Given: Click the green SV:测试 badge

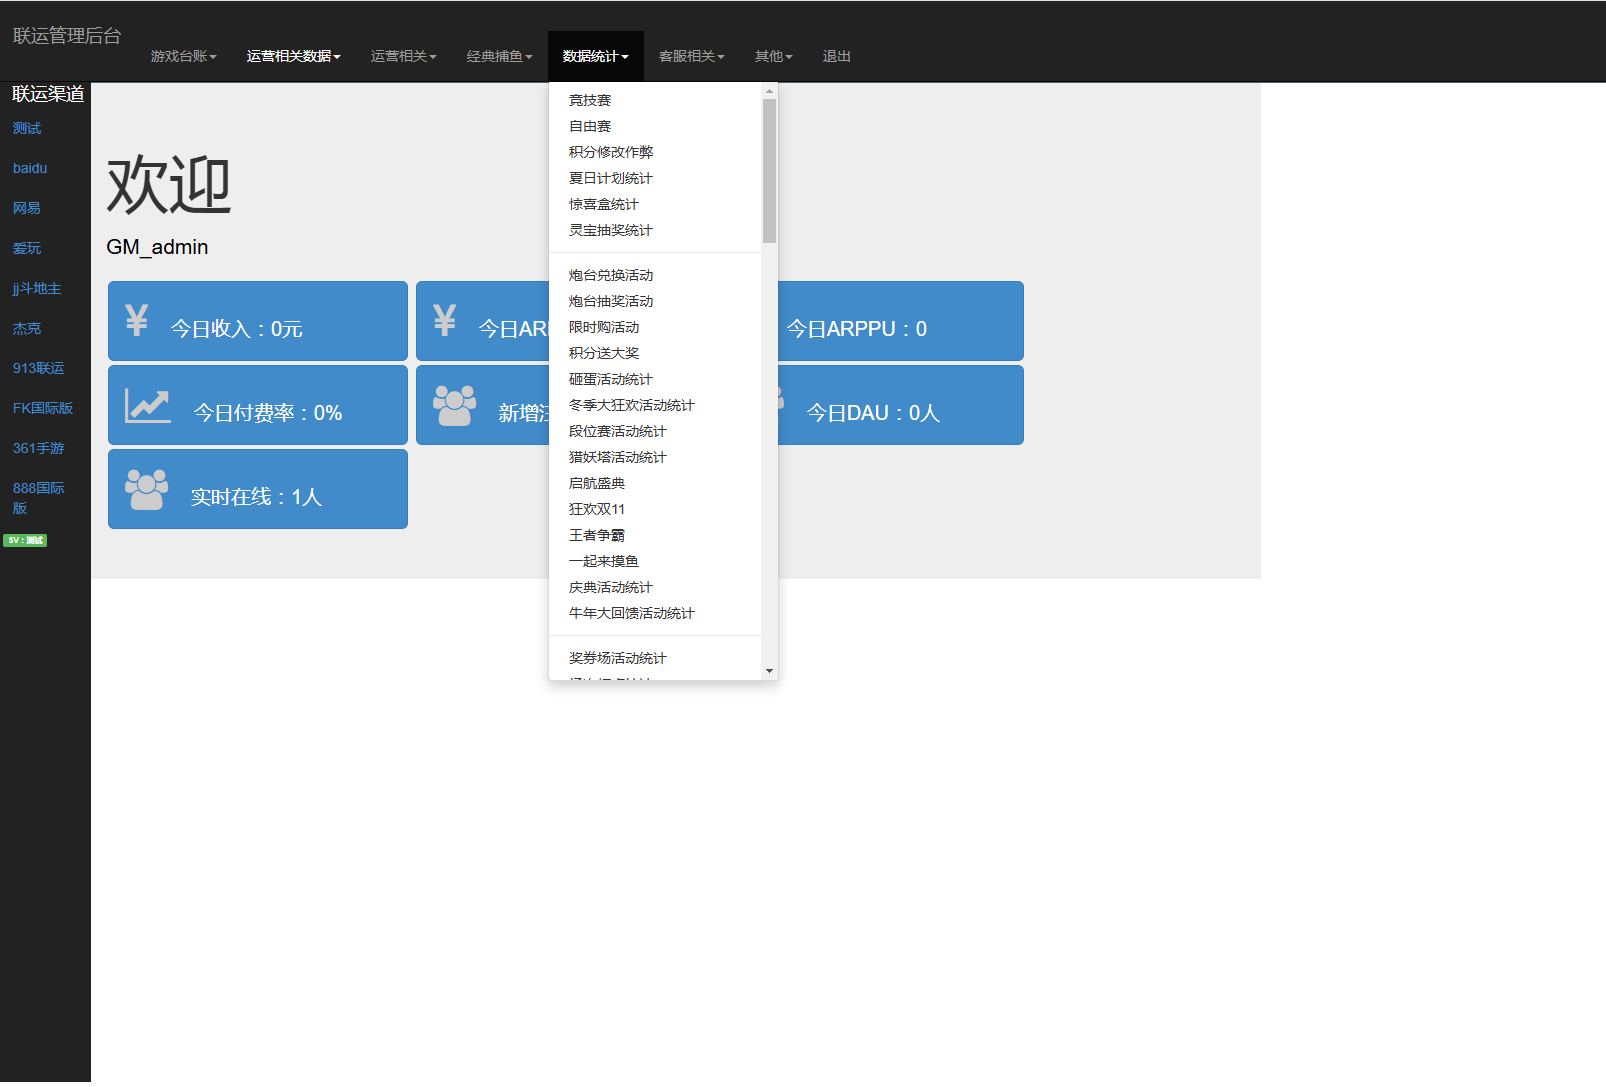Looking at the screenshot, I should pos(25,540).
